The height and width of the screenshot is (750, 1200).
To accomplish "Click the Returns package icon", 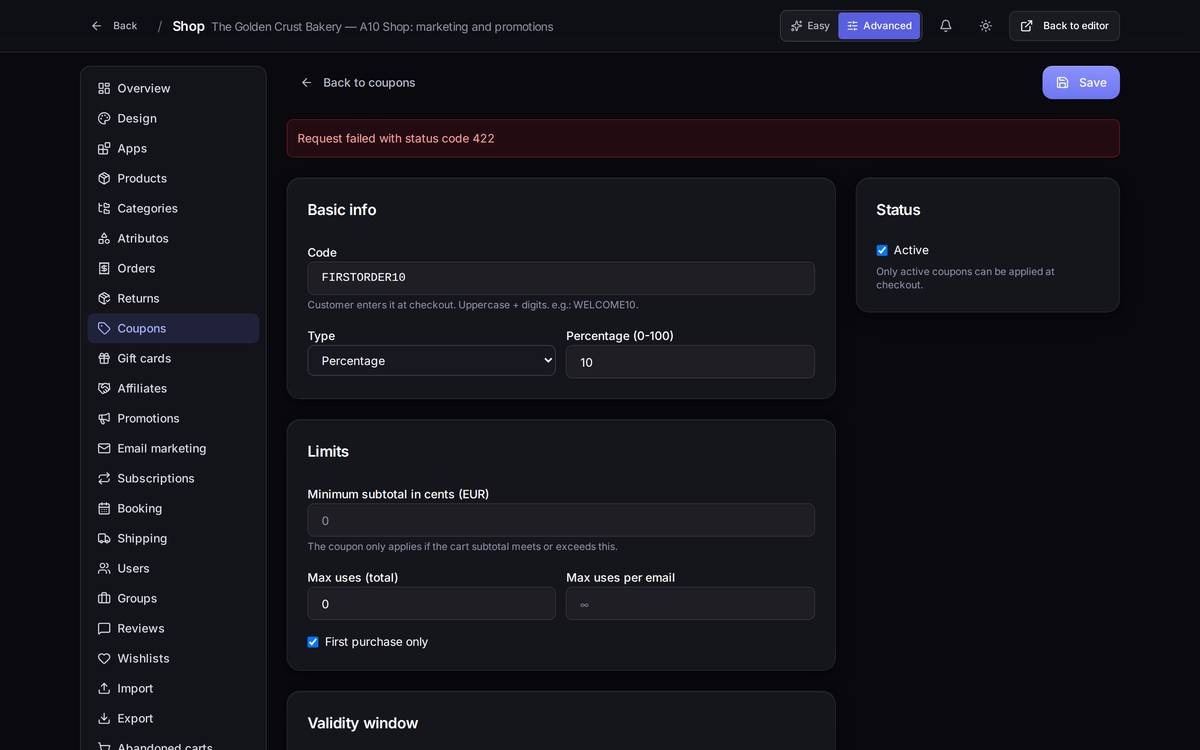I will click(104, 298).
